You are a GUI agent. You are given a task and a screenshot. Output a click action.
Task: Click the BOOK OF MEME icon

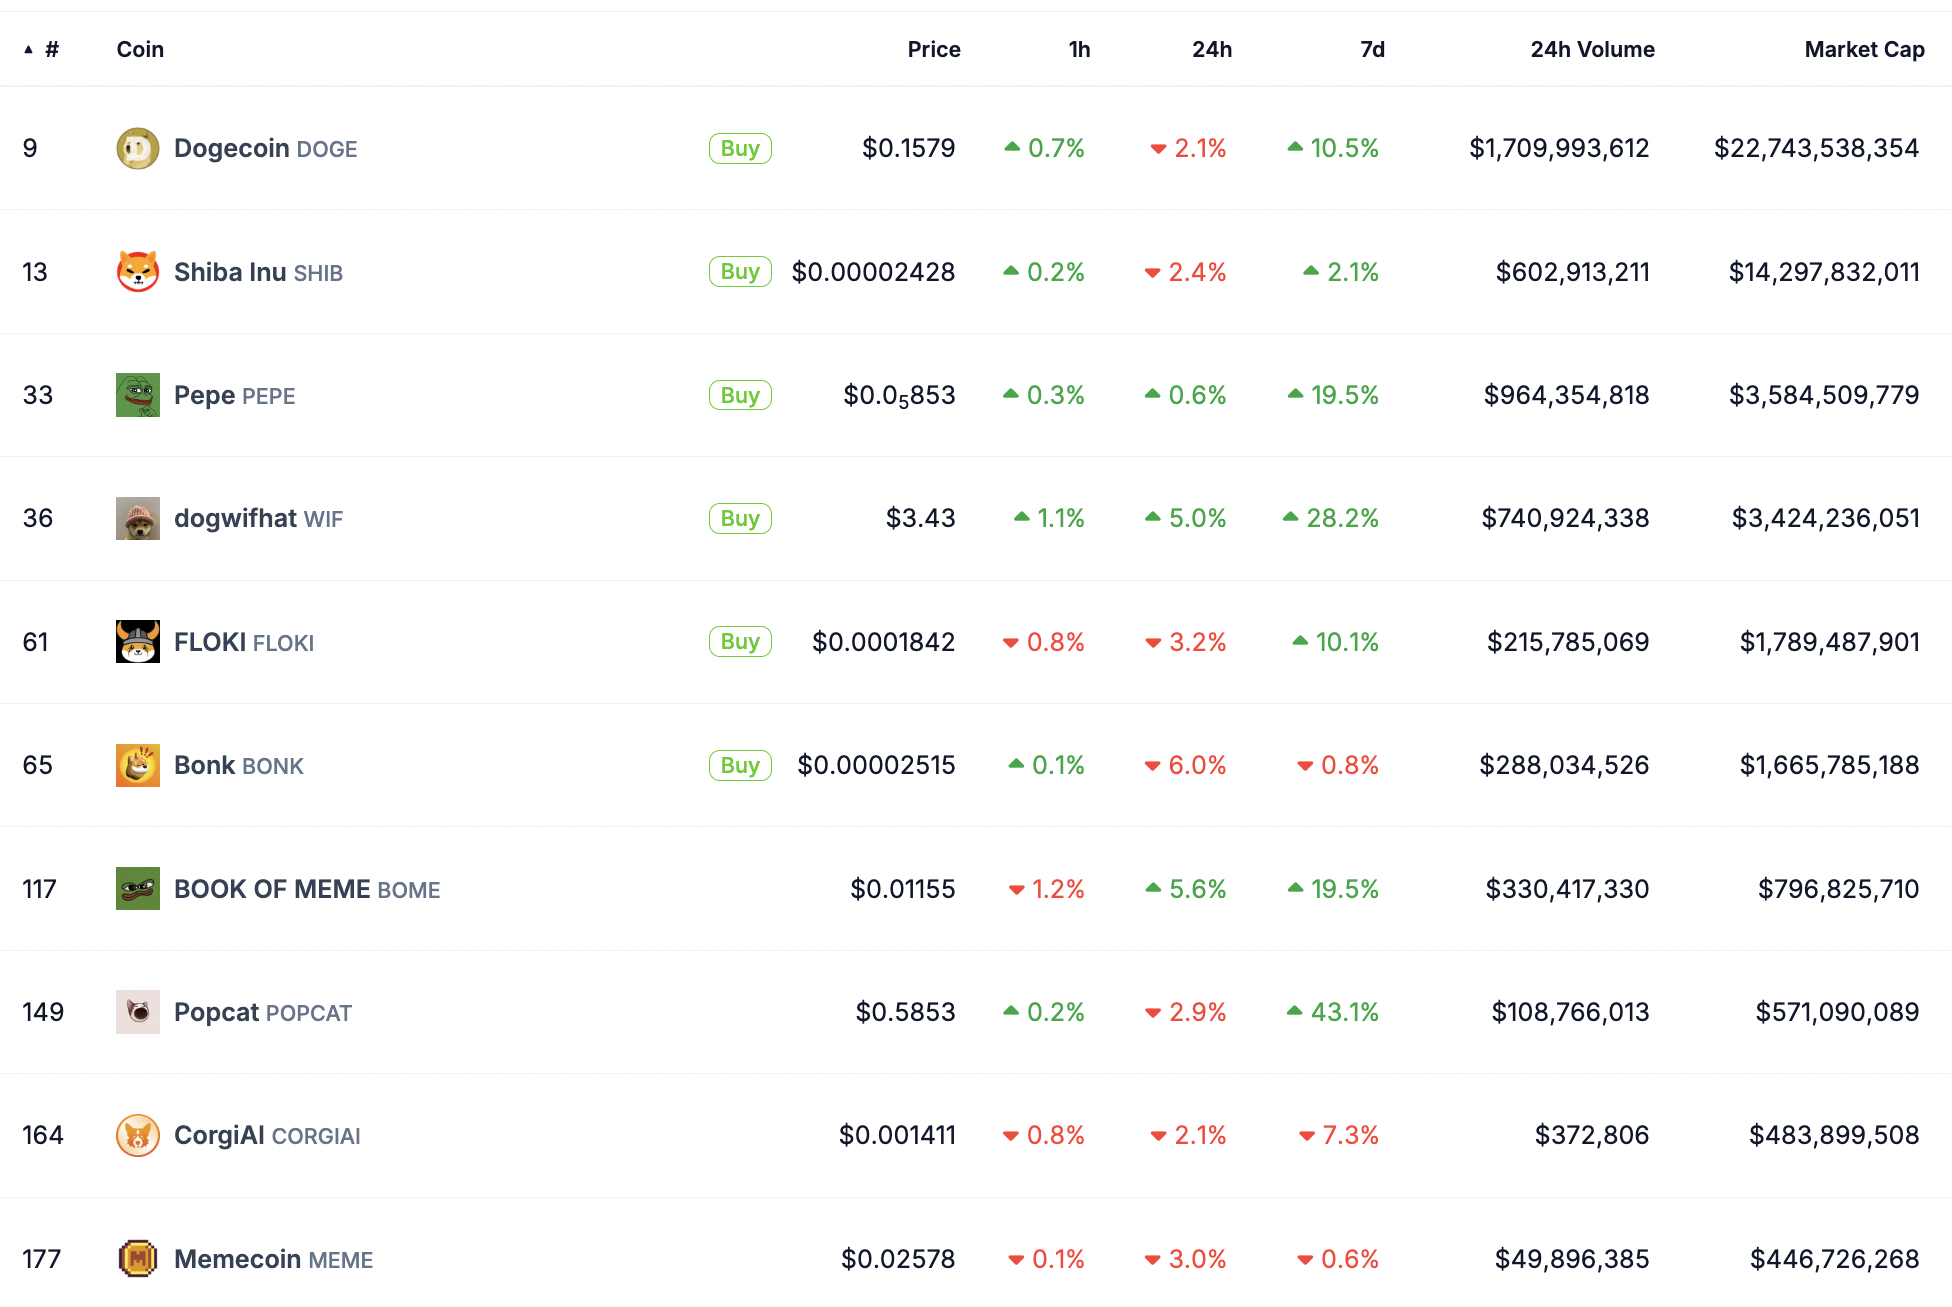[x=138, y=889]
